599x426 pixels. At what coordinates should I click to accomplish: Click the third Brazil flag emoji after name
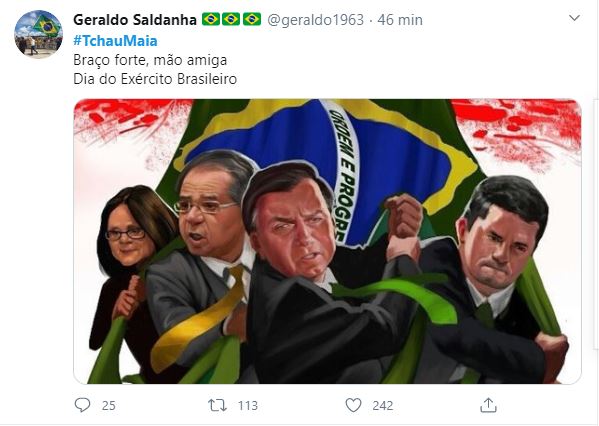(252, 19)
